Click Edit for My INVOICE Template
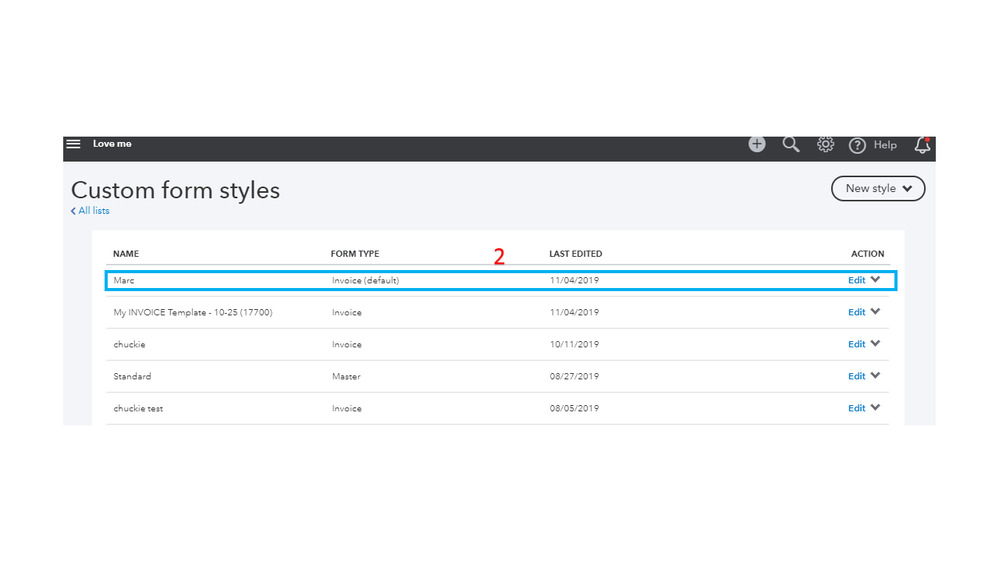 pos(856,312)
